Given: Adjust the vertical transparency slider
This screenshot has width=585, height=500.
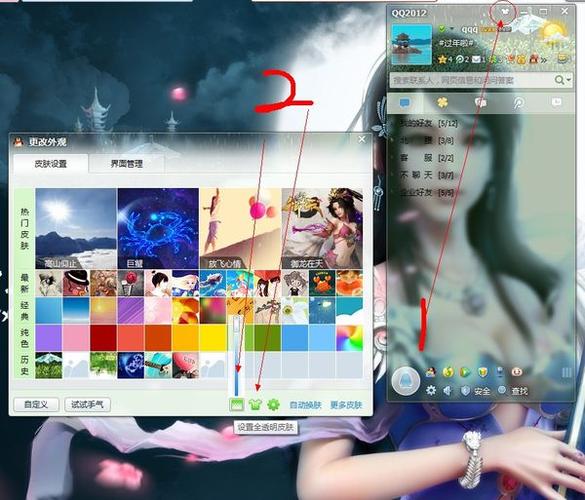Looking at the screenshot, I should [237, 356].
